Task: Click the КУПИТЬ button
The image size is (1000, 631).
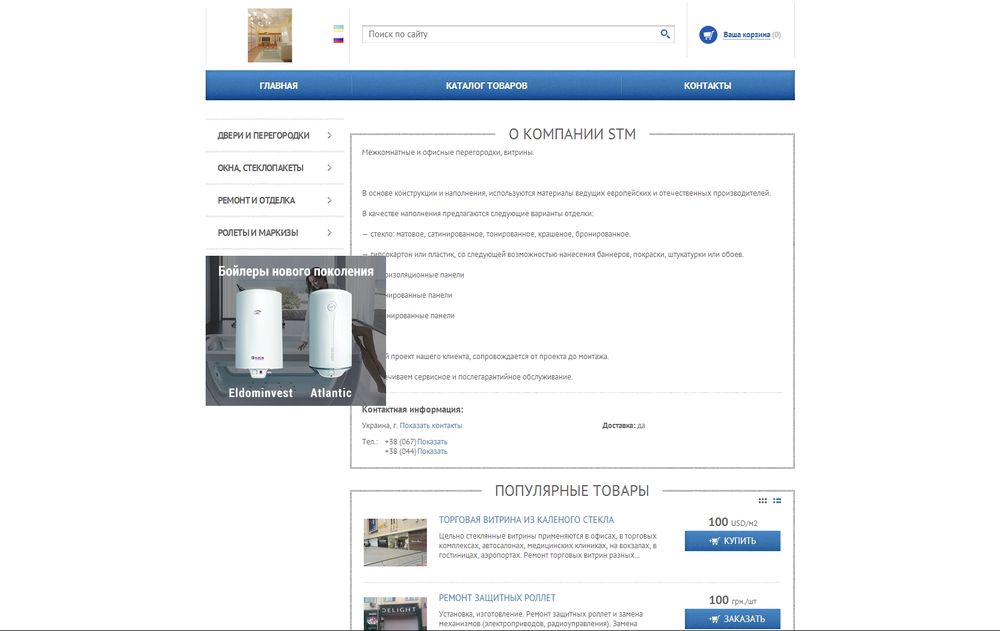Action: coord(732,541)
